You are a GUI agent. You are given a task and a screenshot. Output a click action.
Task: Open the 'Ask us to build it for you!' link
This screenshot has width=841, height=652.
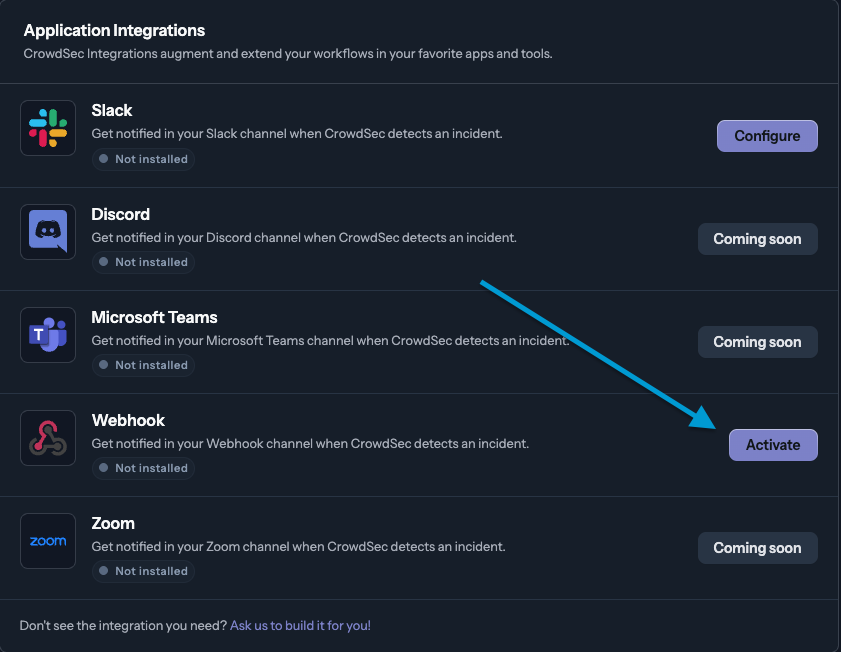click(300, 626)
